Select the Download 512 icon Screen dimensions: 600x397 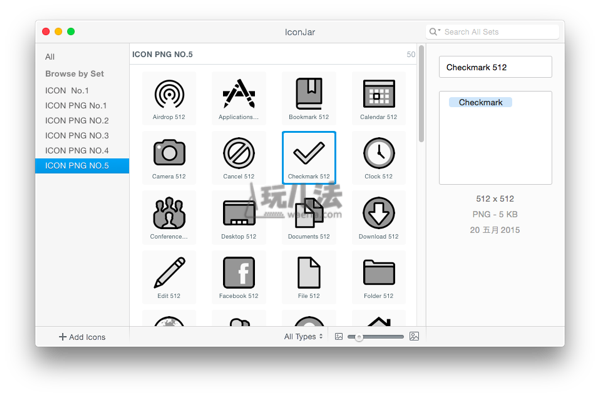pos(378,217)
